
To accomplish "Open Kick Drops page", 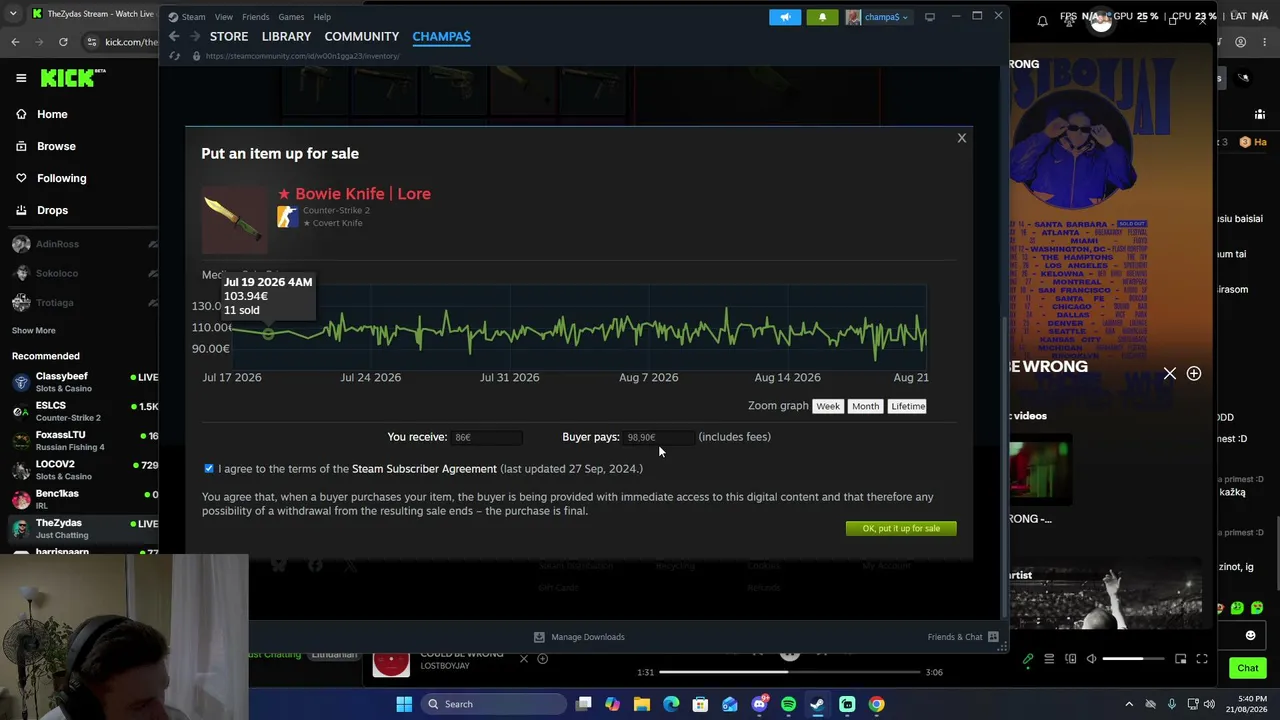I will 42,210.
